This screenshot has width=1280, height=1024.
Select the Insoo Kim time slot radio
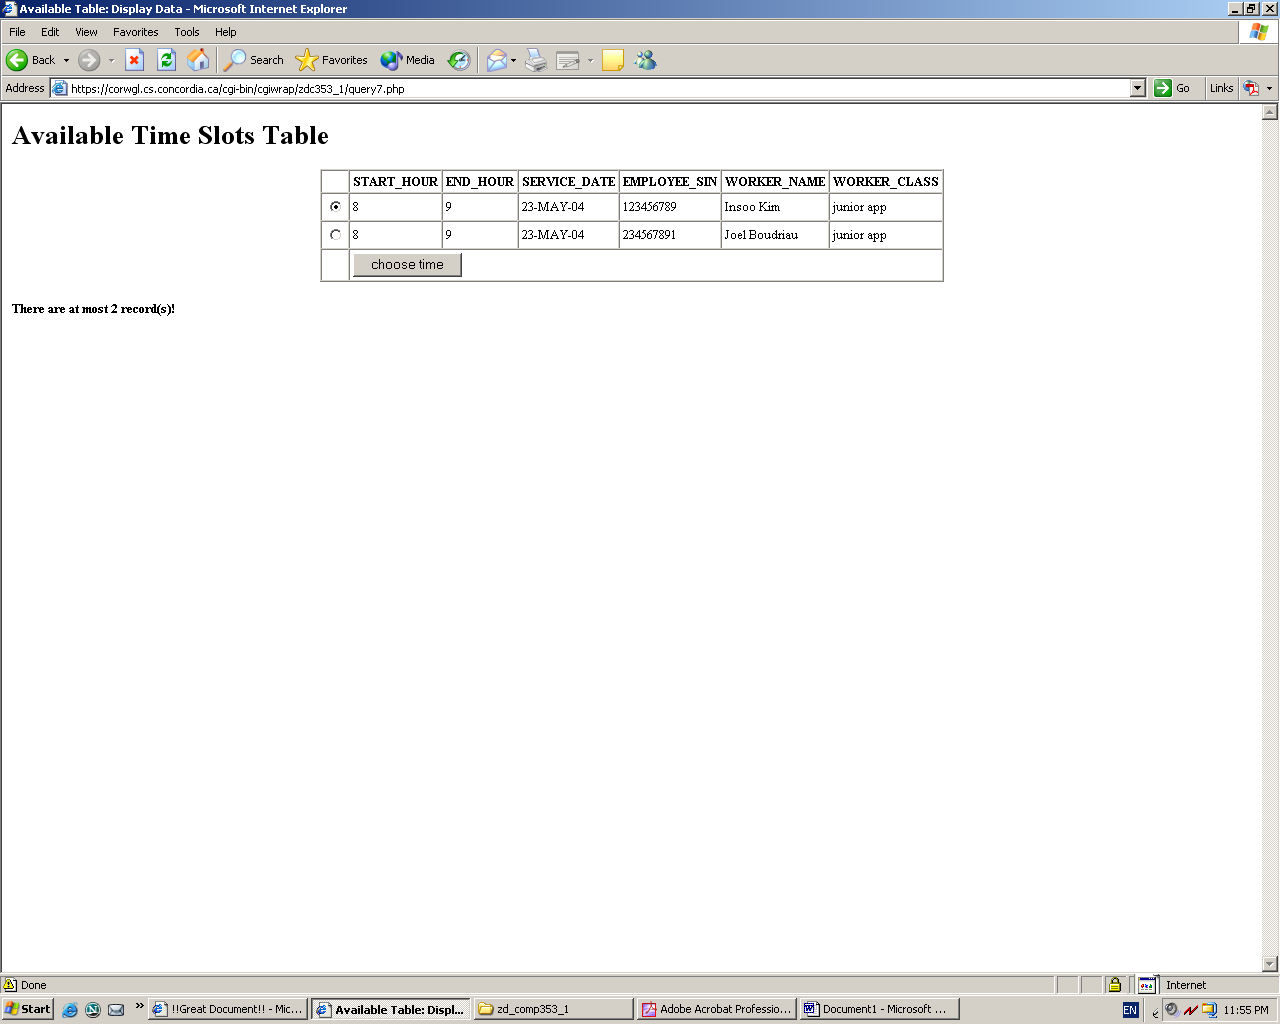[335, 207]
